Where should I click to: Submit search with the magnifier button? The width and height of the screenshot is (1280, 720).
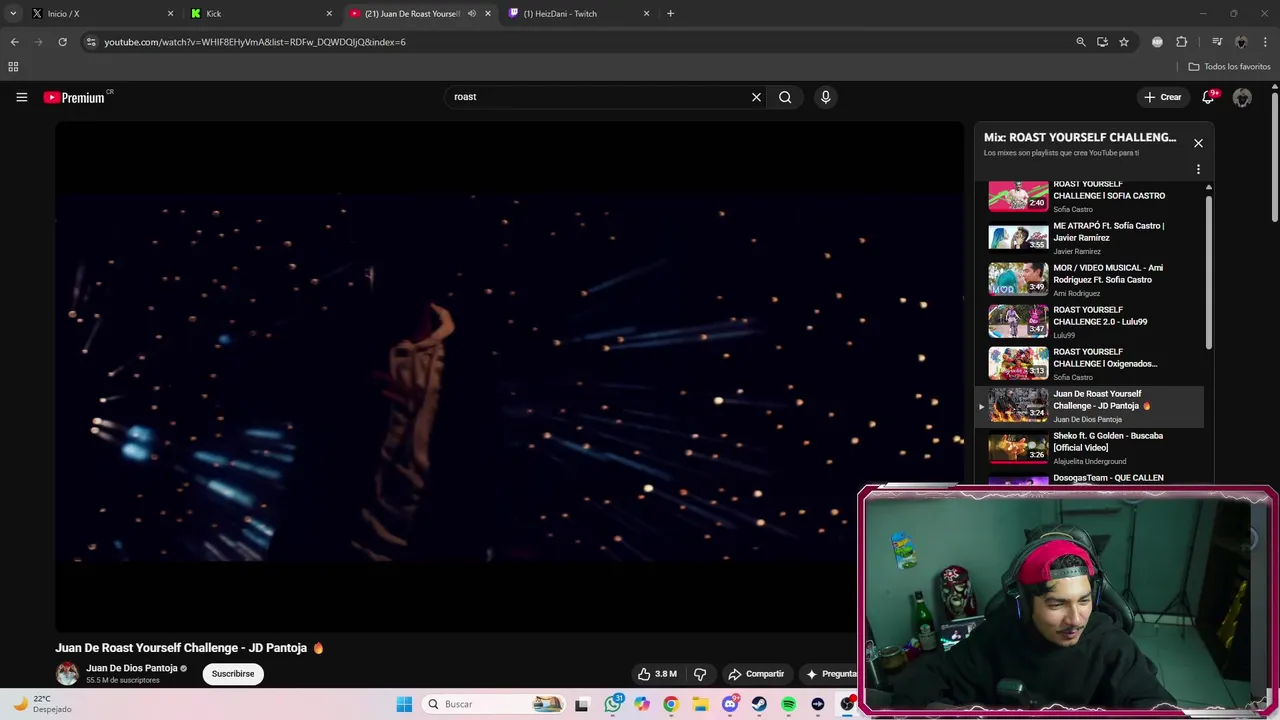coord(785,97)
